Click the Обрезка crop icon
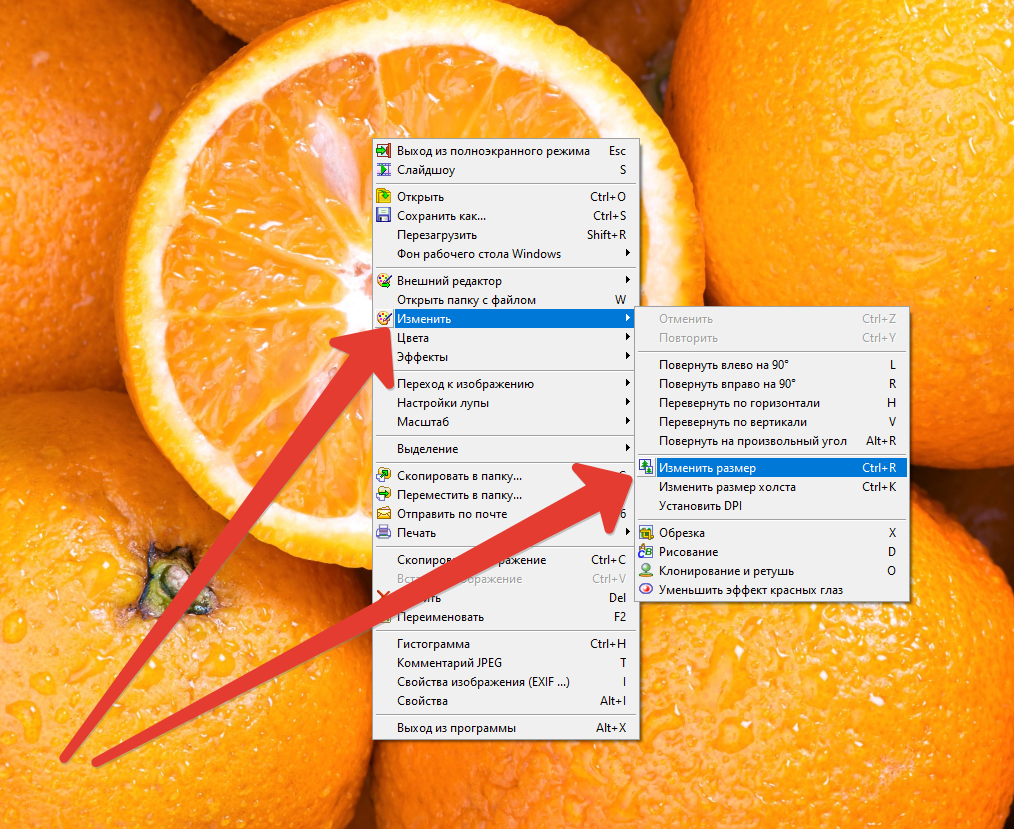The height and width of the screenshot is (829, 1014). click(x=645, y=532)
